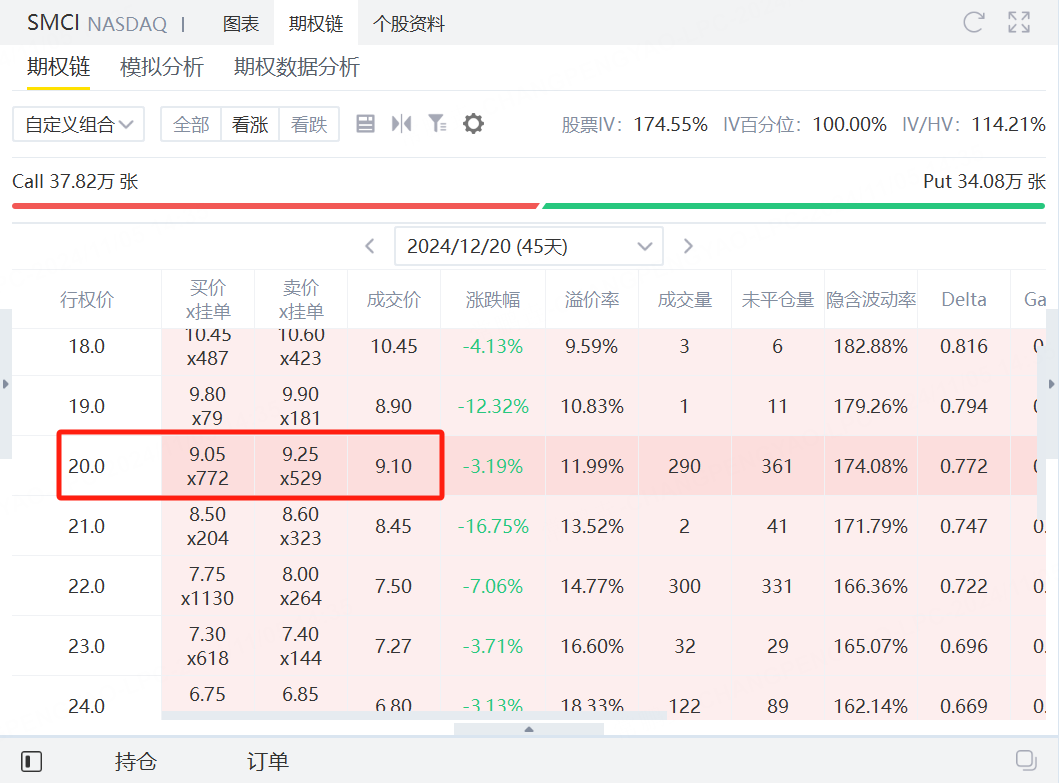Open the 持仓 bottom tab
The width and height of the screenshot is (1059, 783).
click(x=136, y=761)
